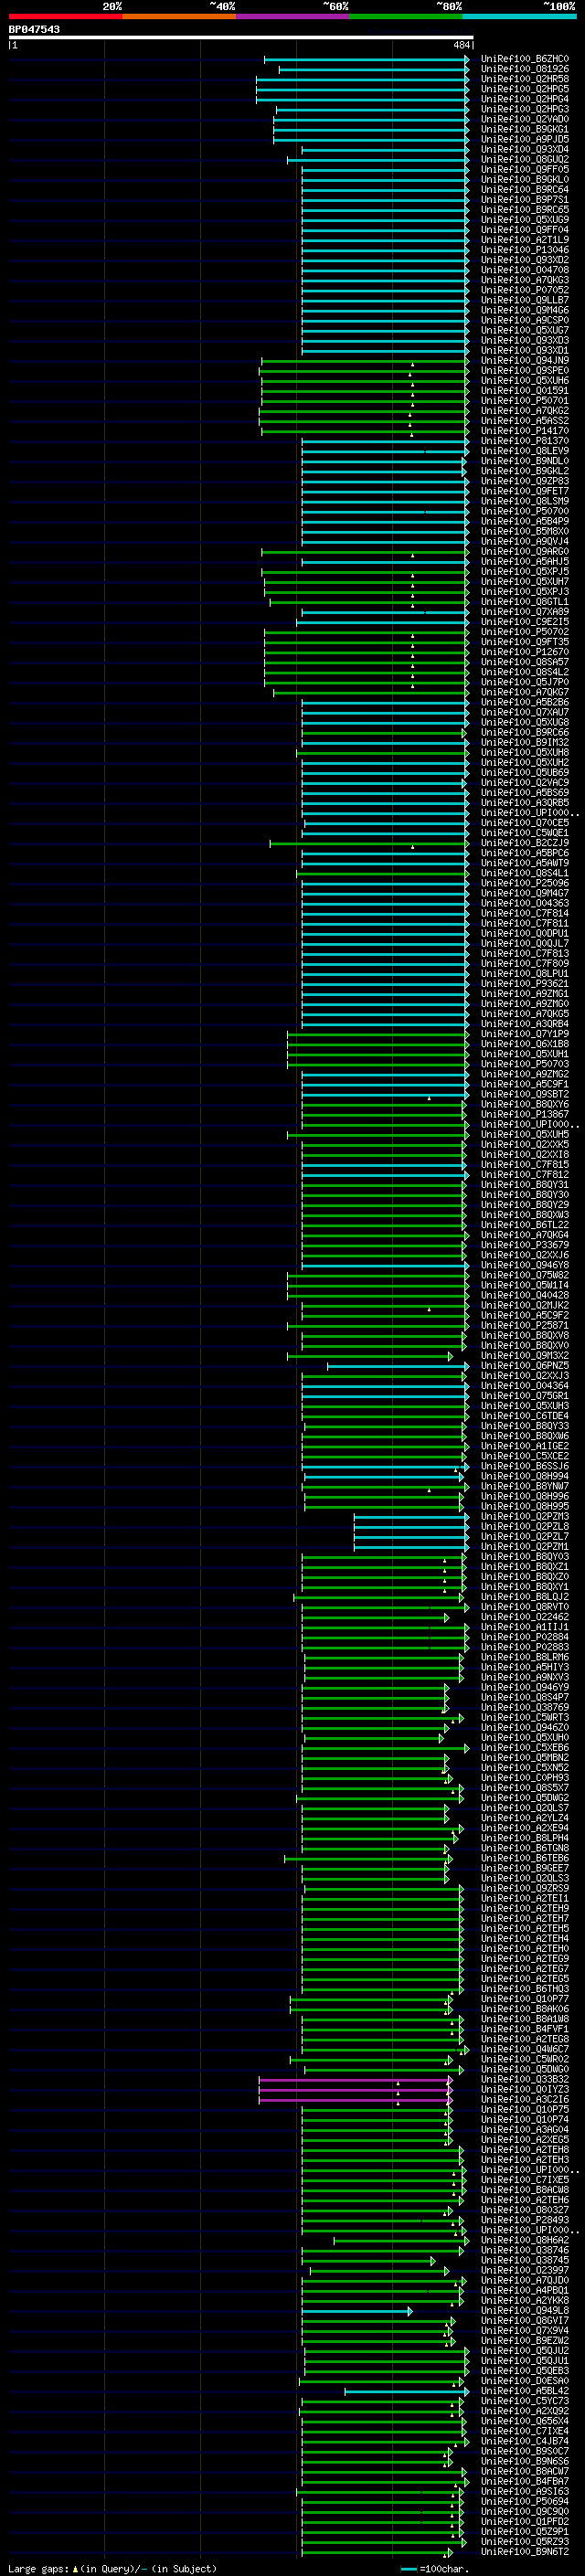This screenshot has height=2576, width=585.
Task: Select hit label UniRef100_A9PJD5
Action: [x=525, y=140]
